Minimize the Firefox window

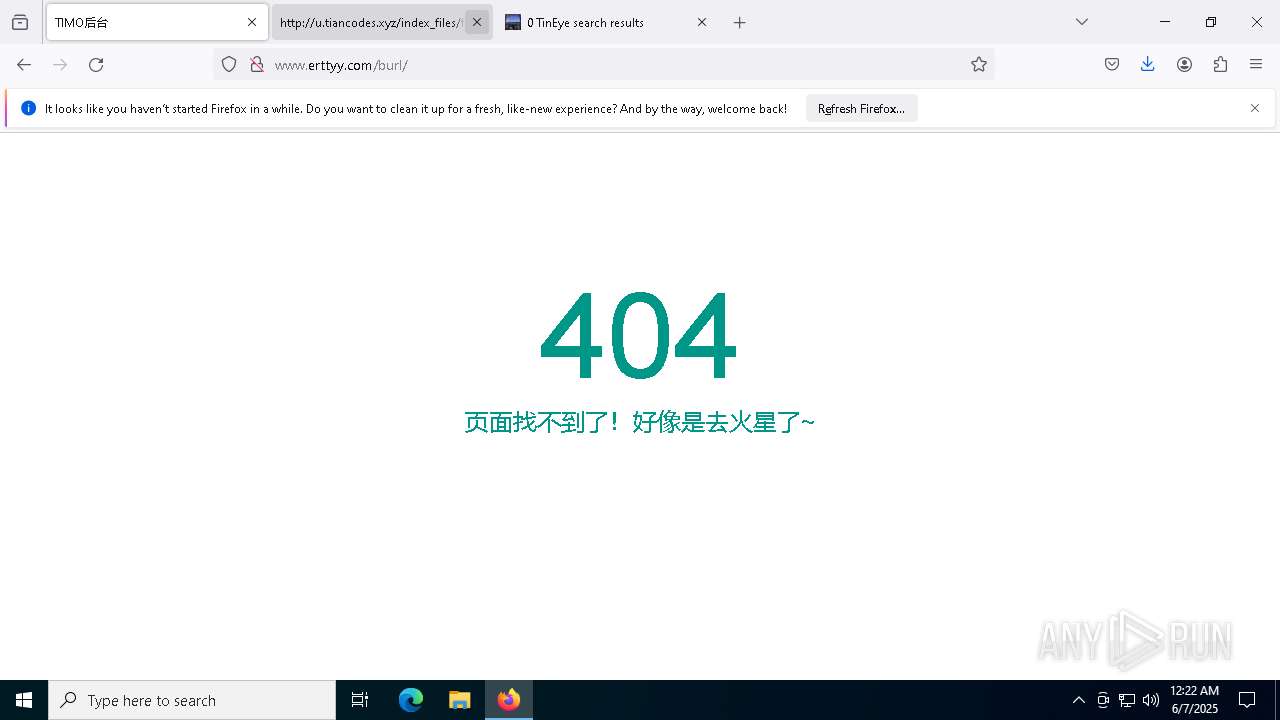click(1165, 22)
